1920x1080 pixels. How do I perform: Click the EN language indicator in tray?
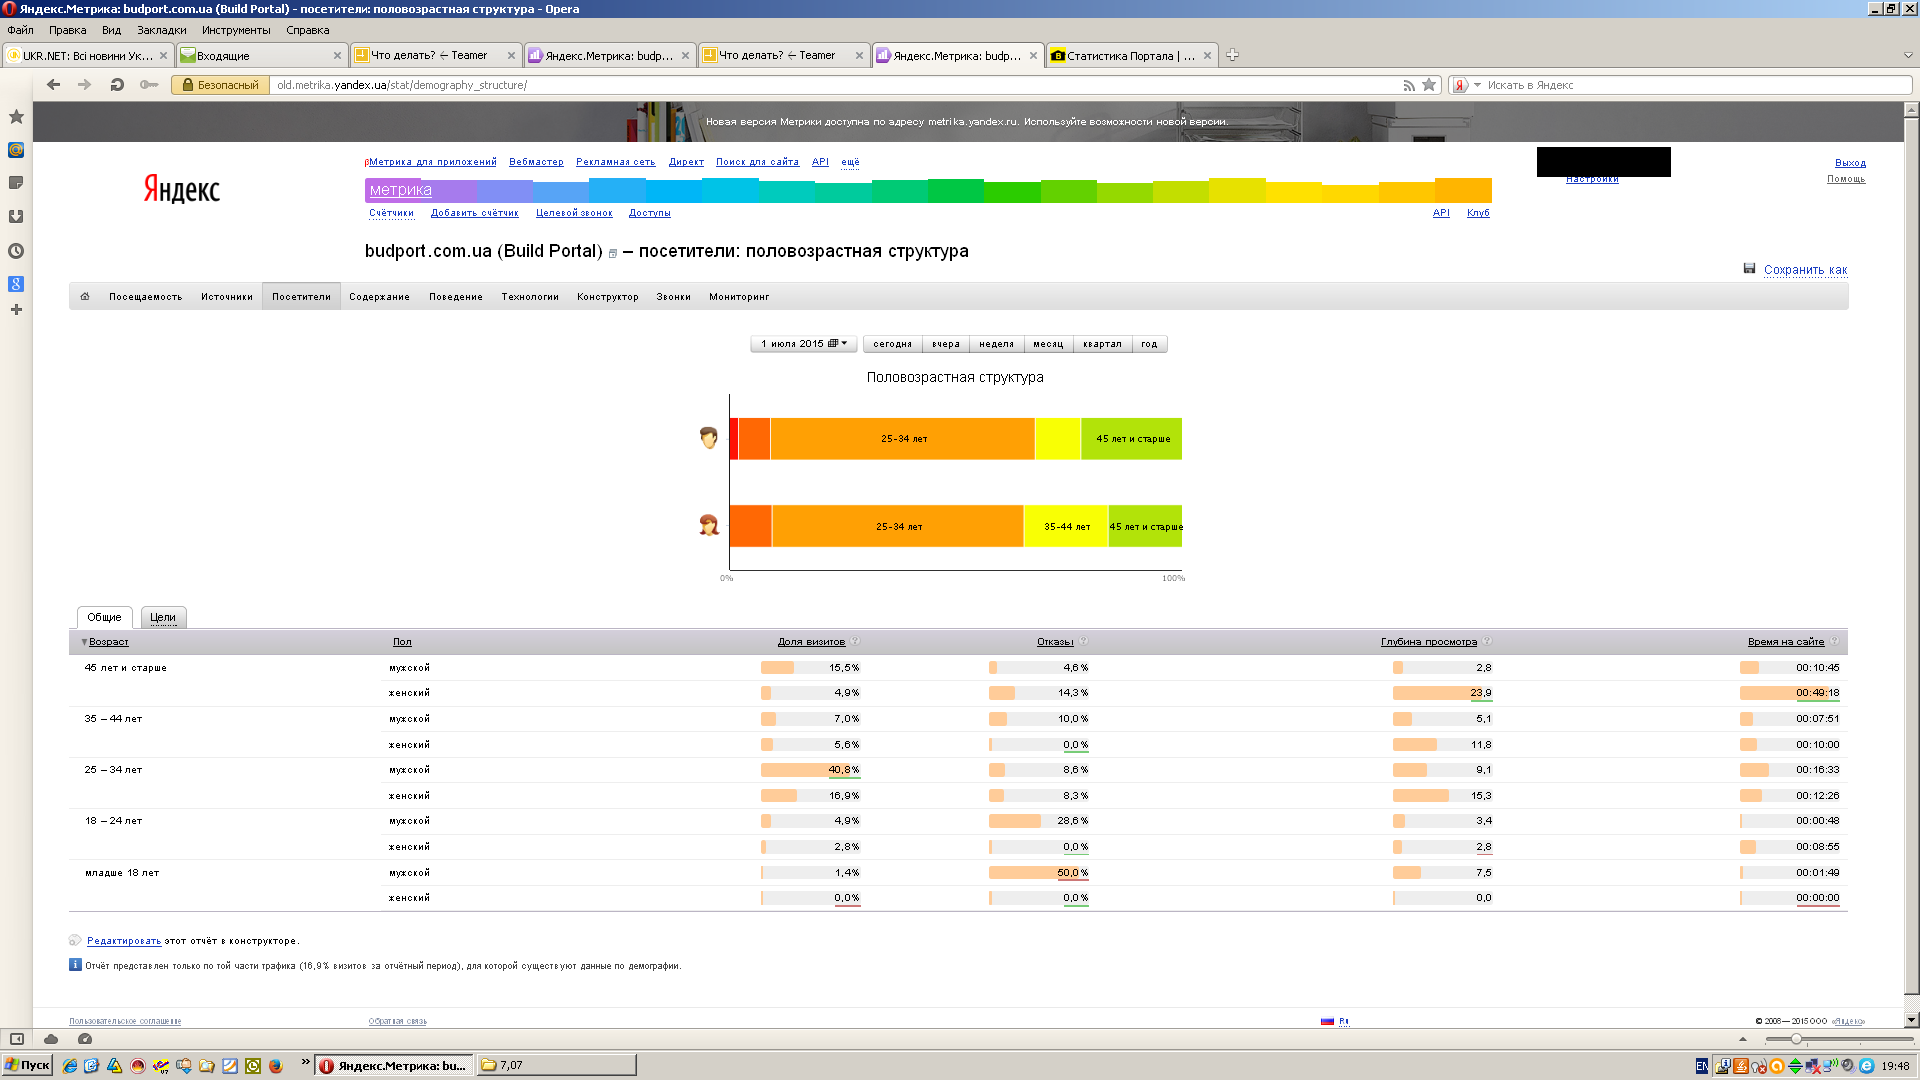[x=1702, y=1066]
